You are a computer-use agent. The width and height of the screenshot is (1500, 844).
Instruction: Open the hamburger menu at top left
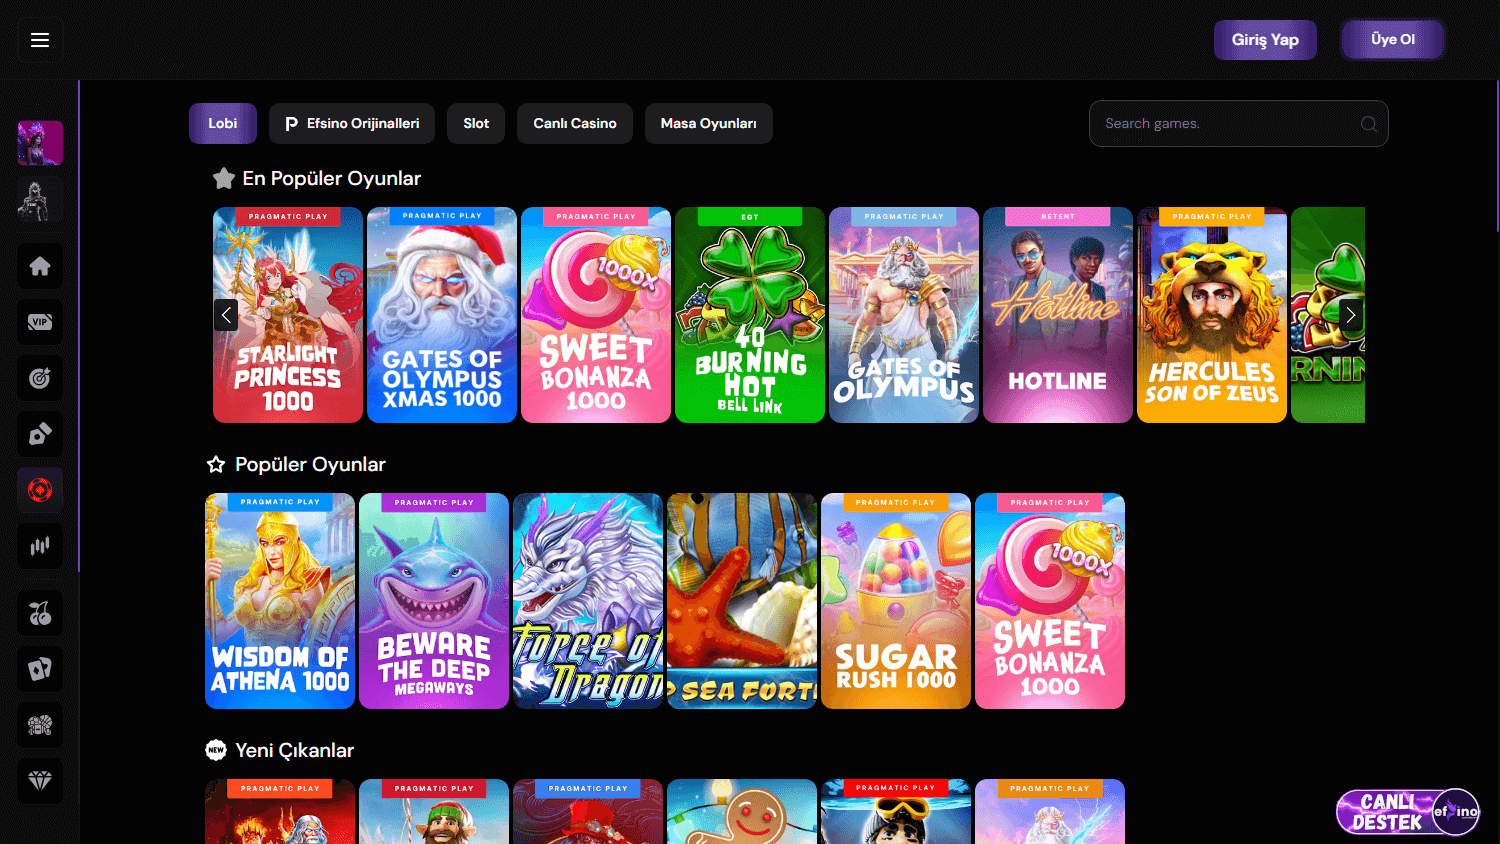(x=40, y=40)
